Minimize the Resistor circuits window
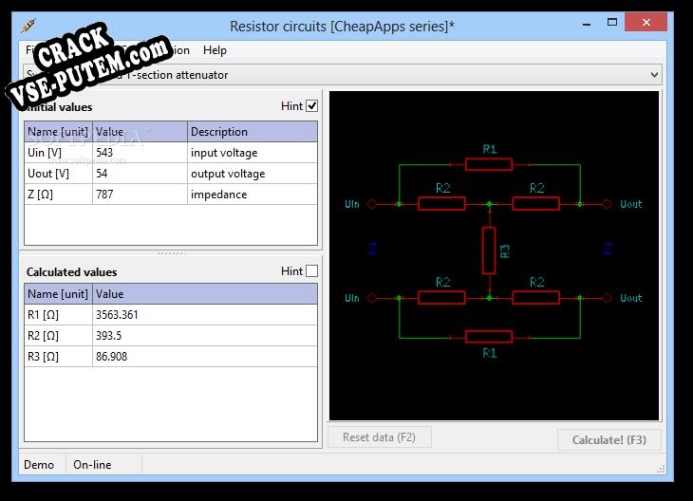This screenshot has height=501, width=693. pyautogui.click(x=586, y=23)
